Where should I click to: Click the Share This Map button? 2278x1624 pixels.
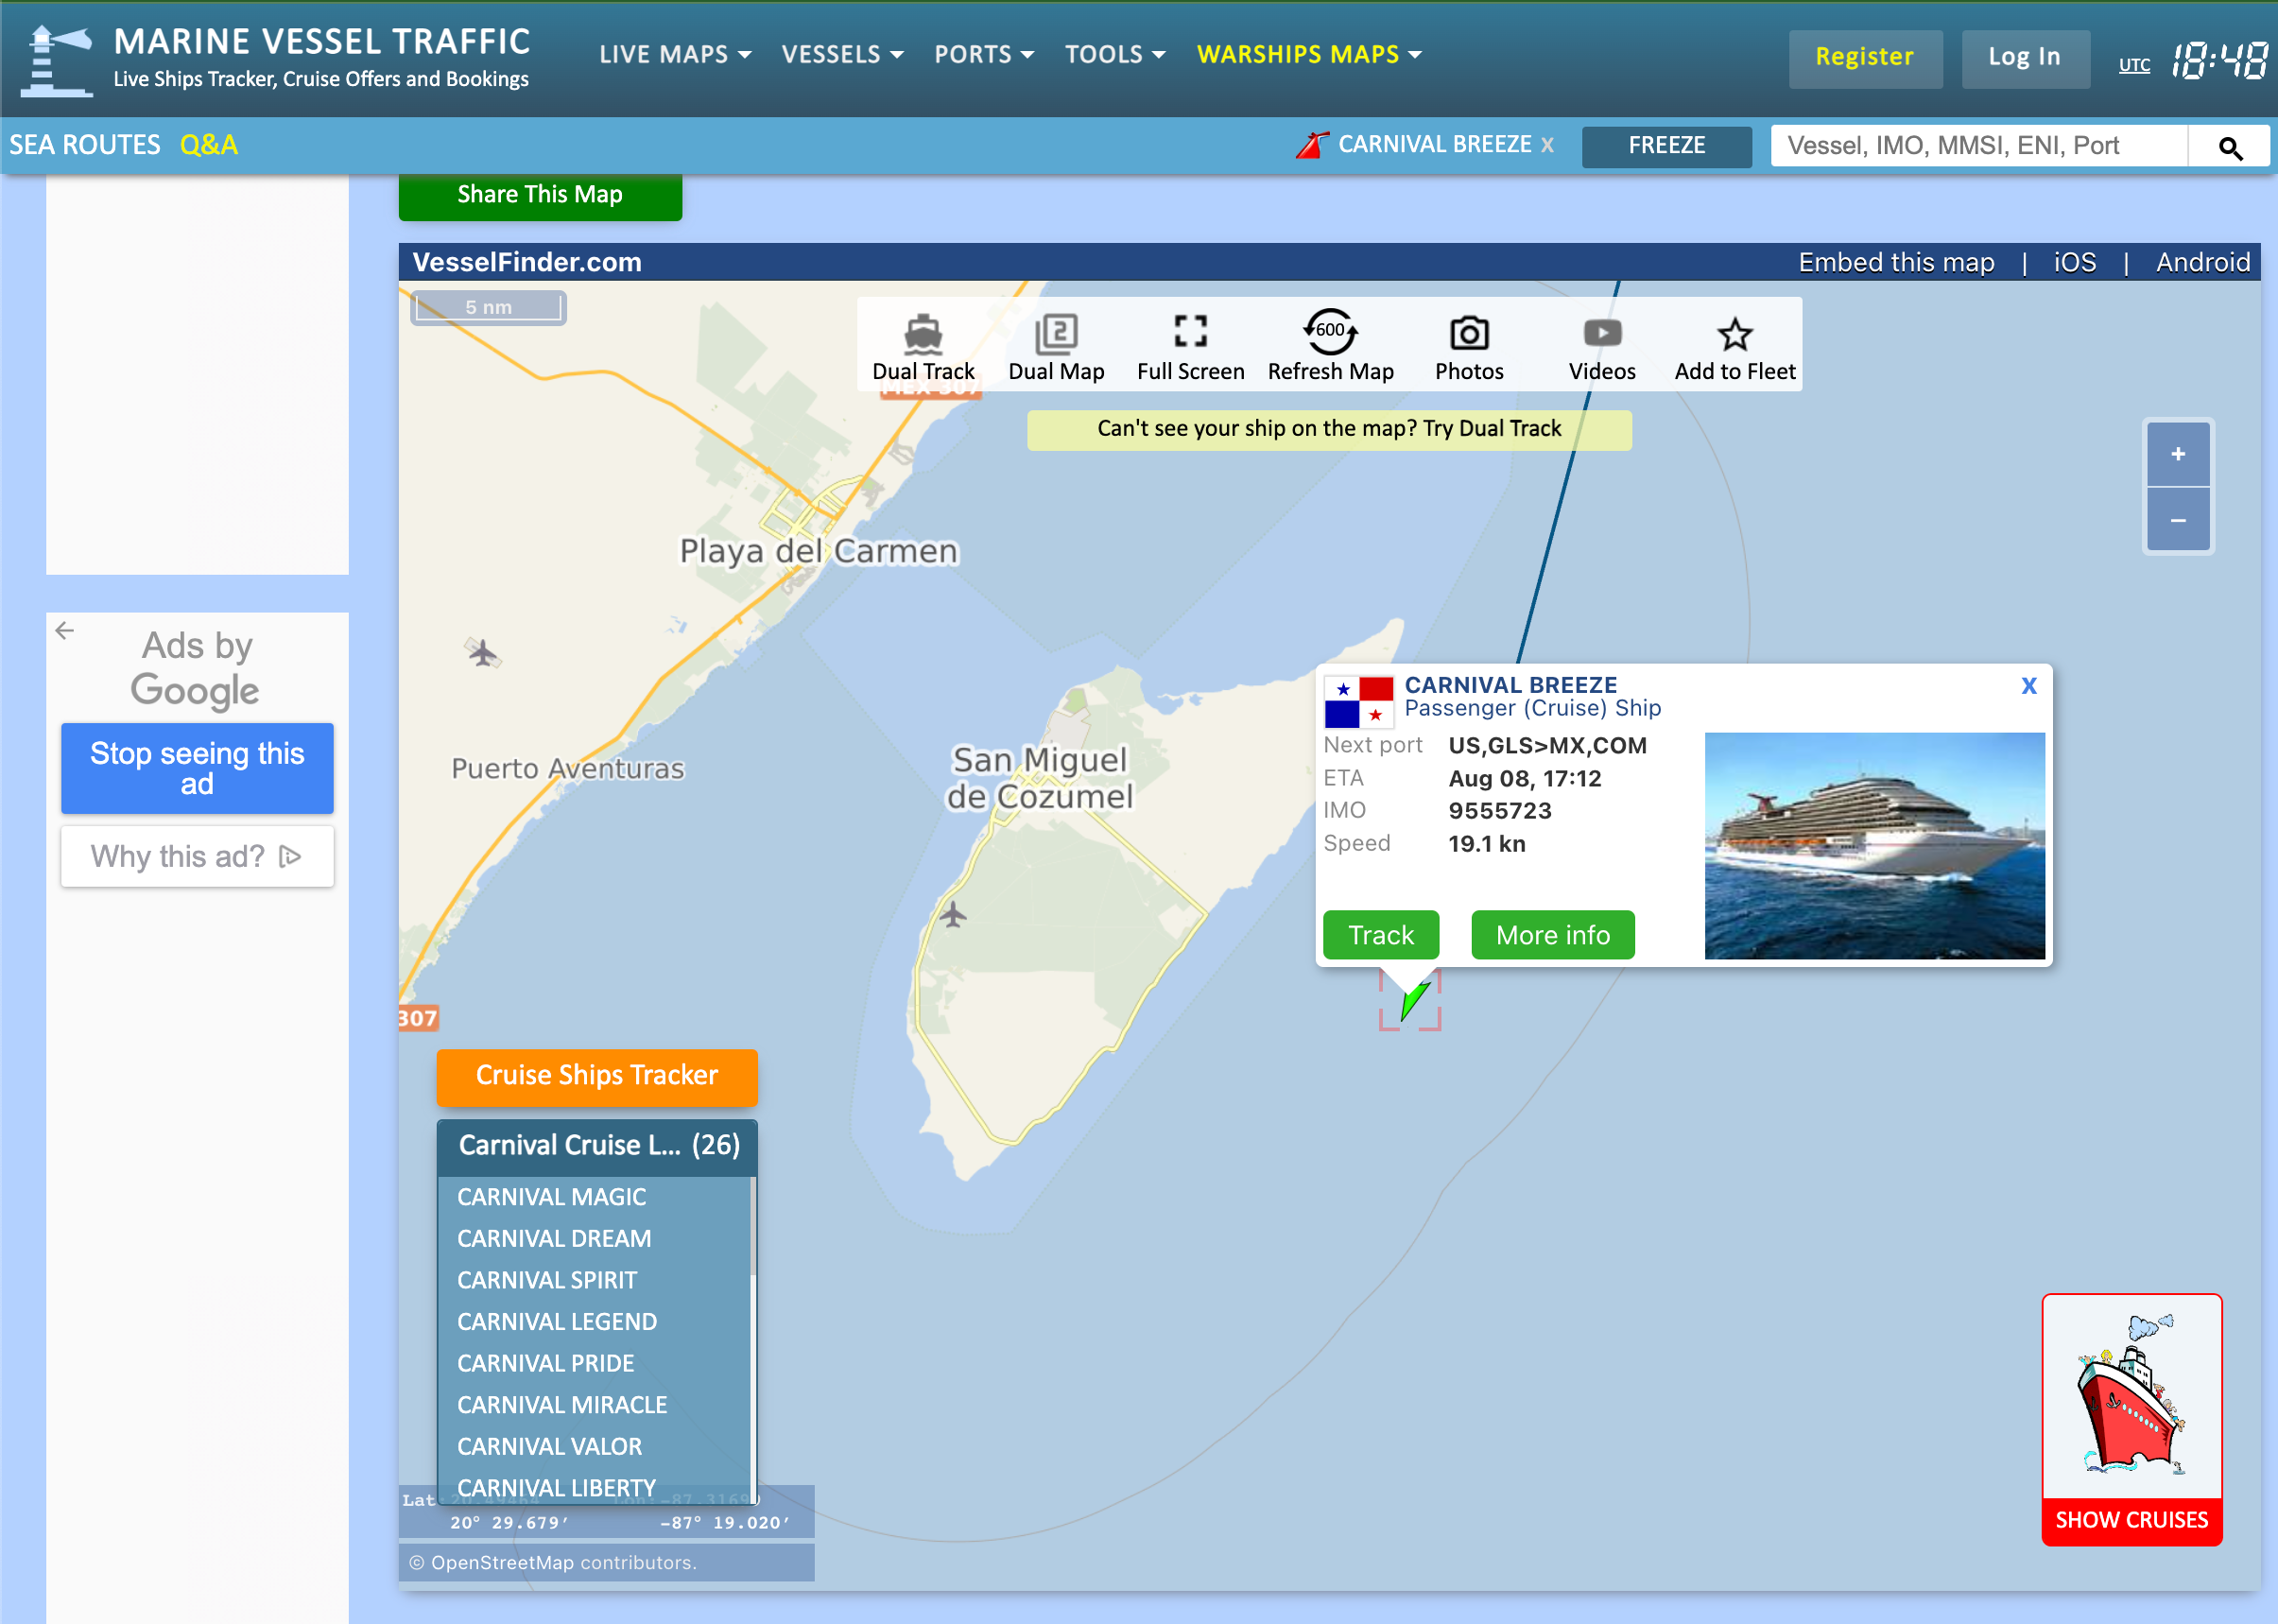540,194
